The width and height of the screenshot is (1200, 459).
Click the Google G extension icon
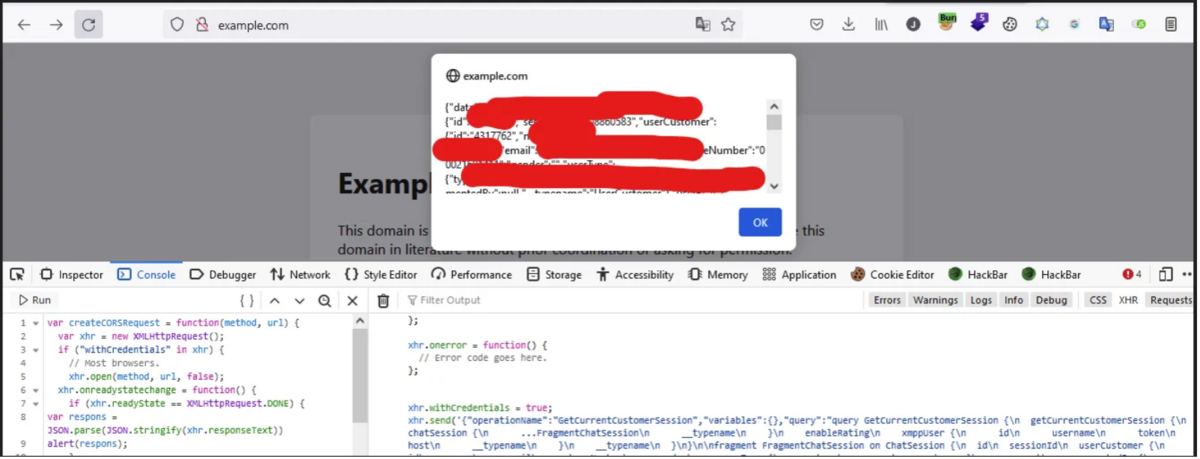click(x=1074, y=25)
